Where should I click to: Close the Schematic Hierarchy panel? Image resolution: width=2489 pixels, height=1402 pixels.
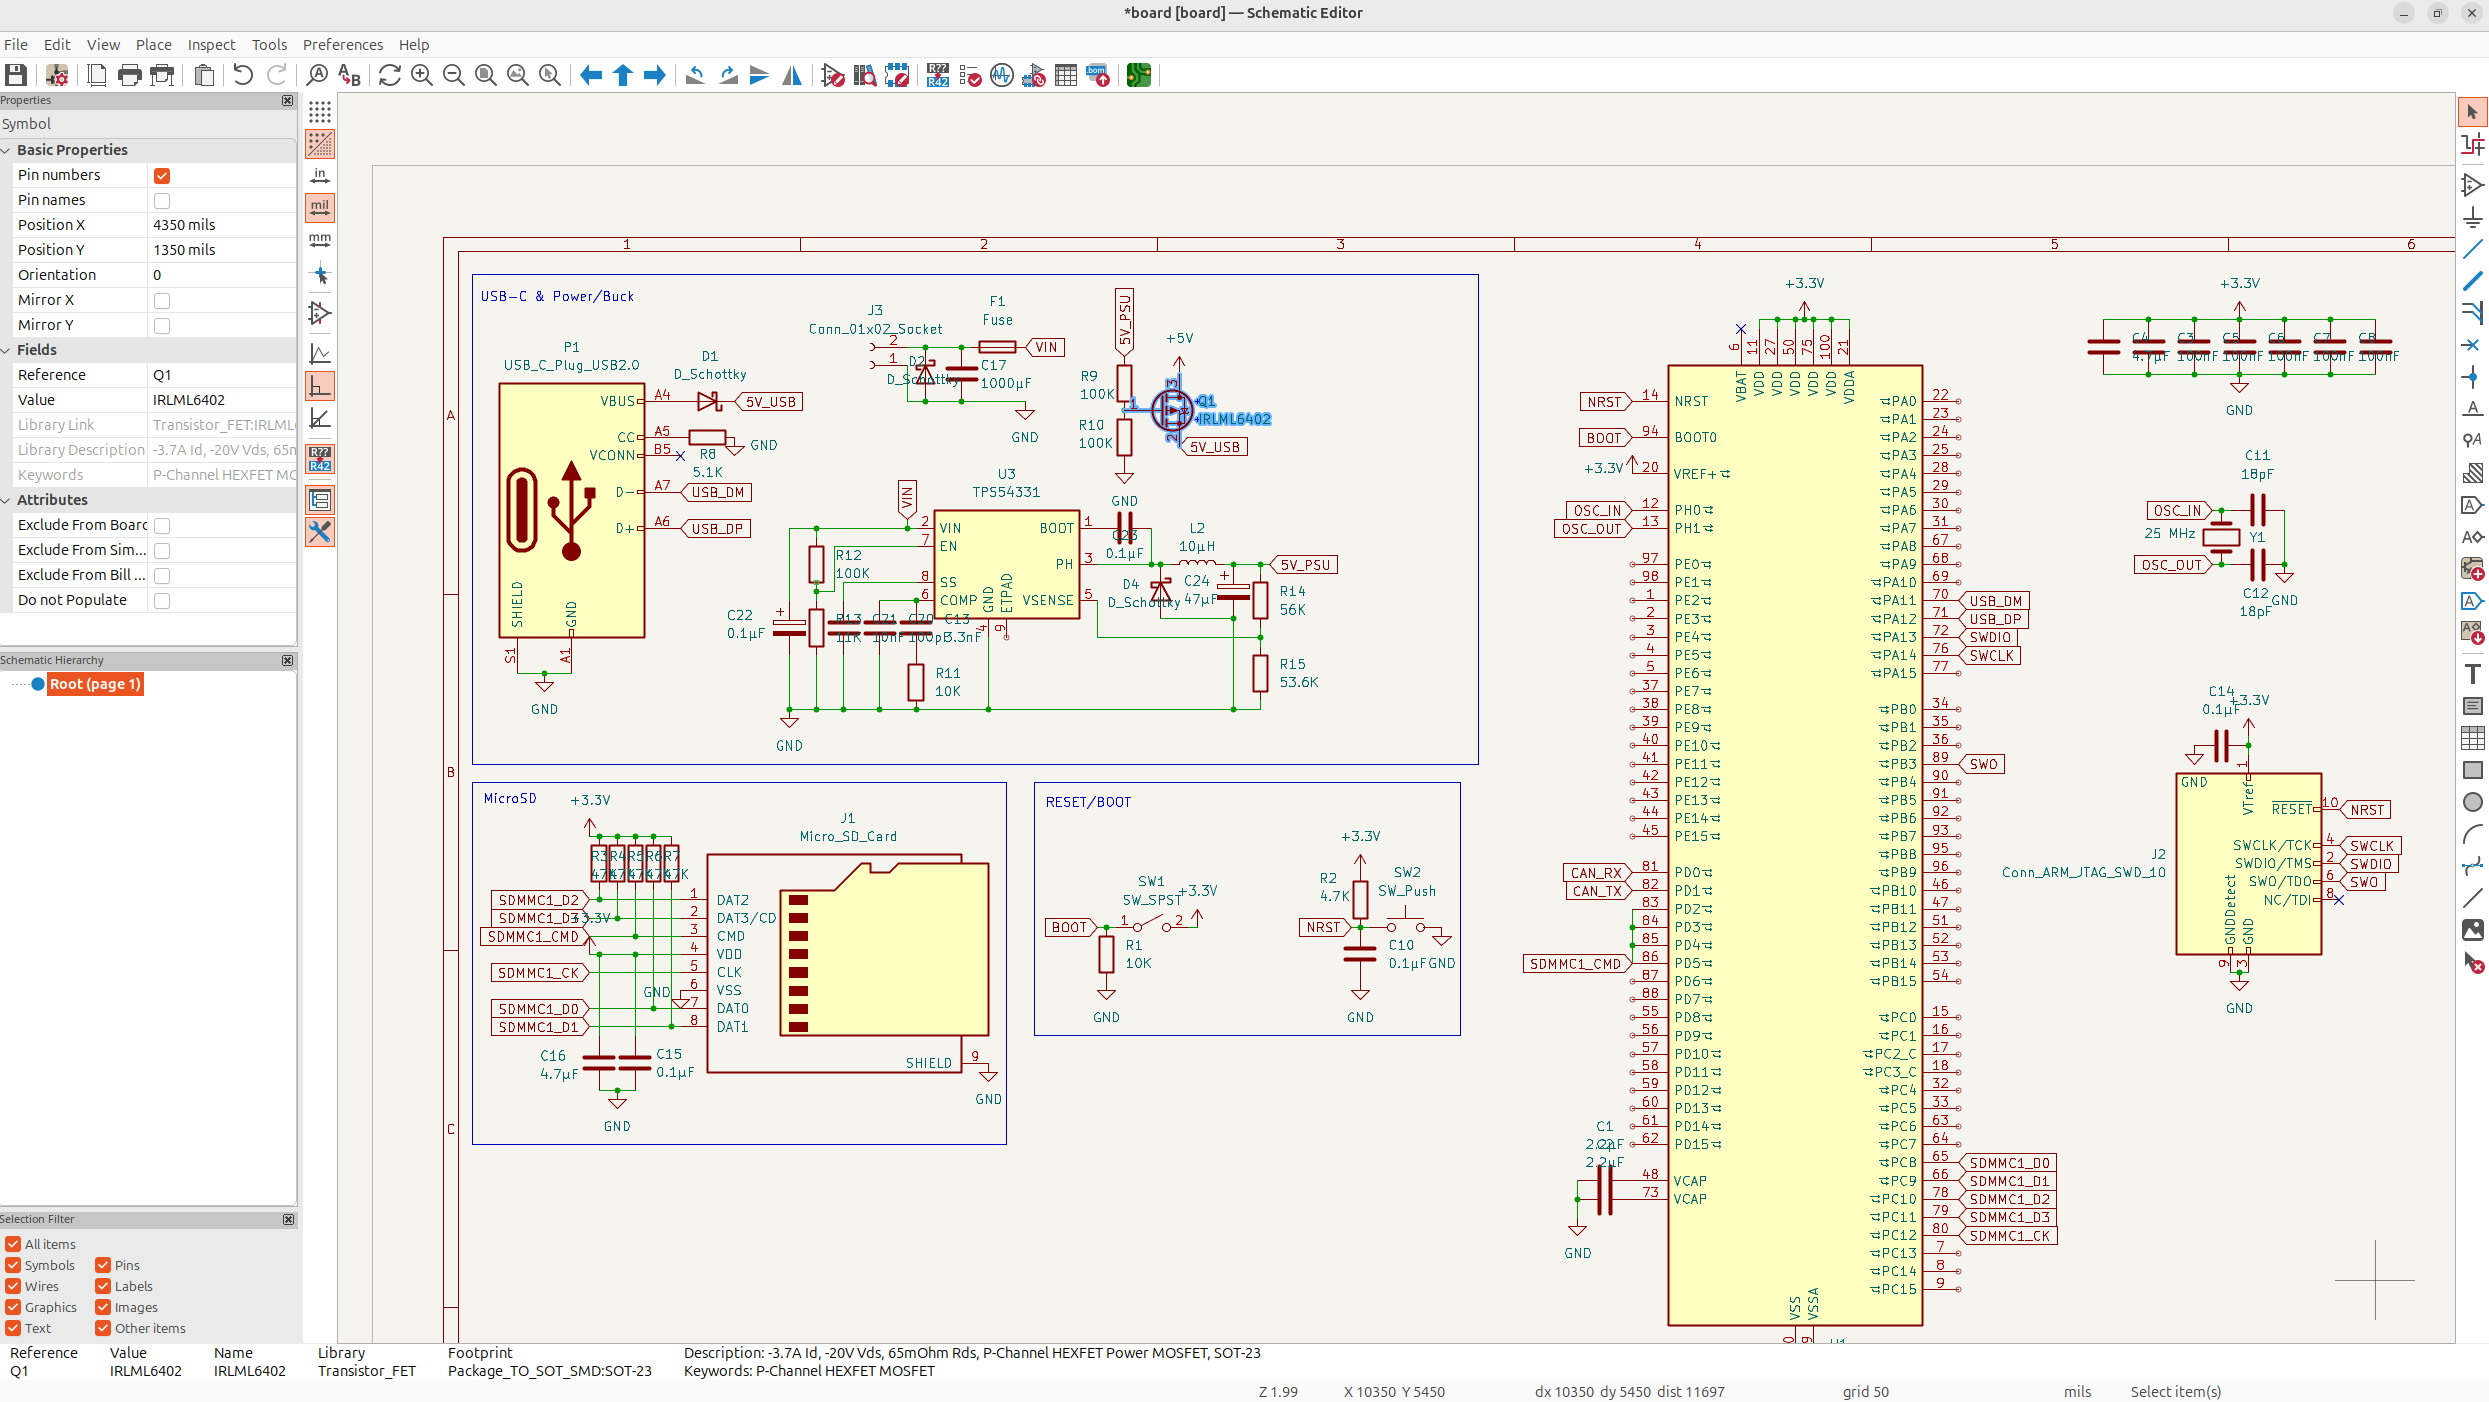pyautogui.click(x=288, y=660)
